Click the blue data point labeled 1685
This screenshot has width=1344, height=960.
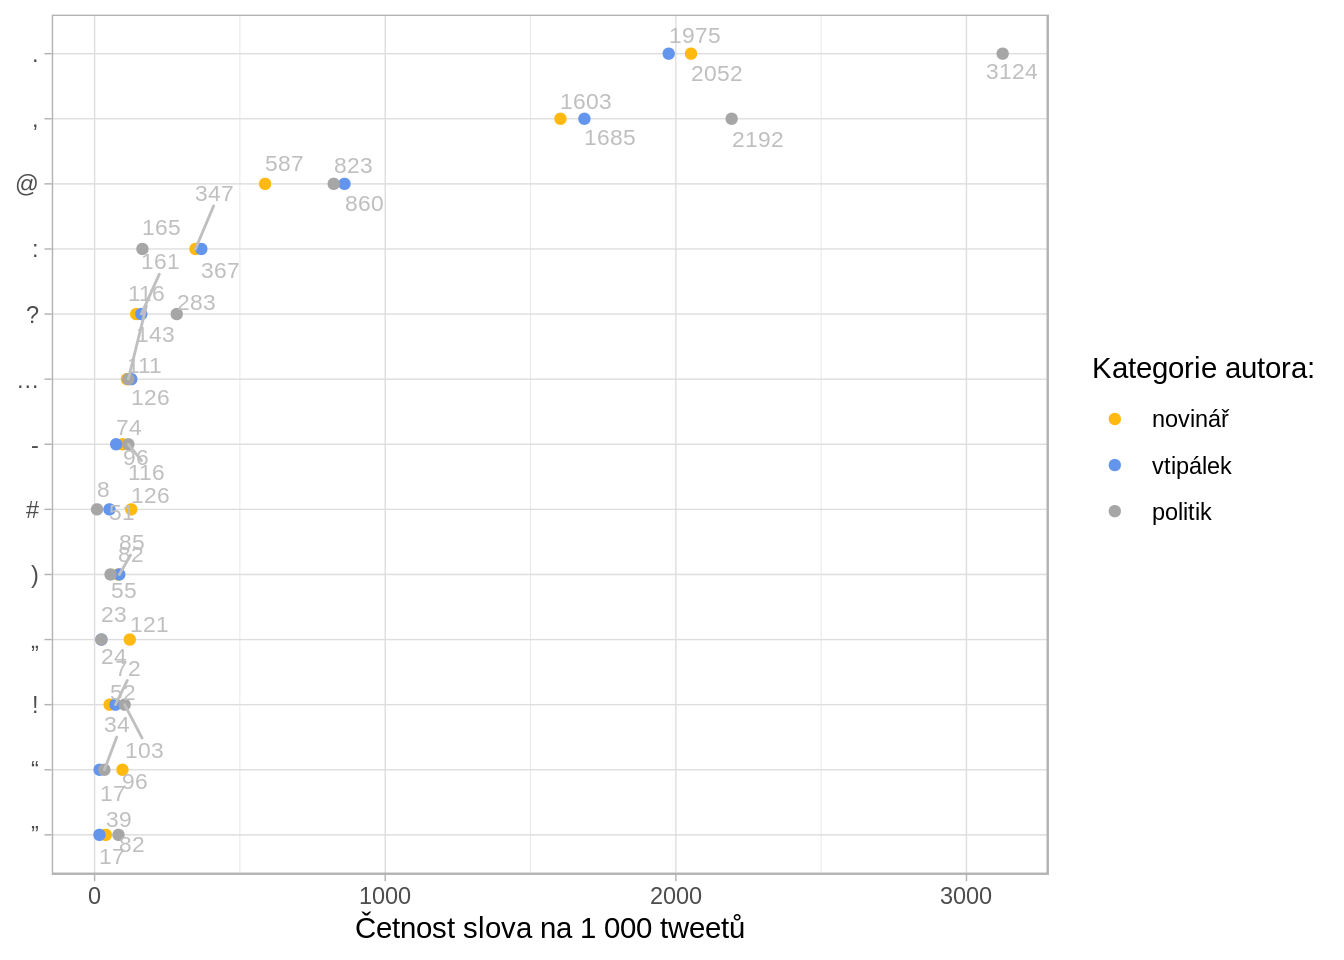(x=584, y=119)
